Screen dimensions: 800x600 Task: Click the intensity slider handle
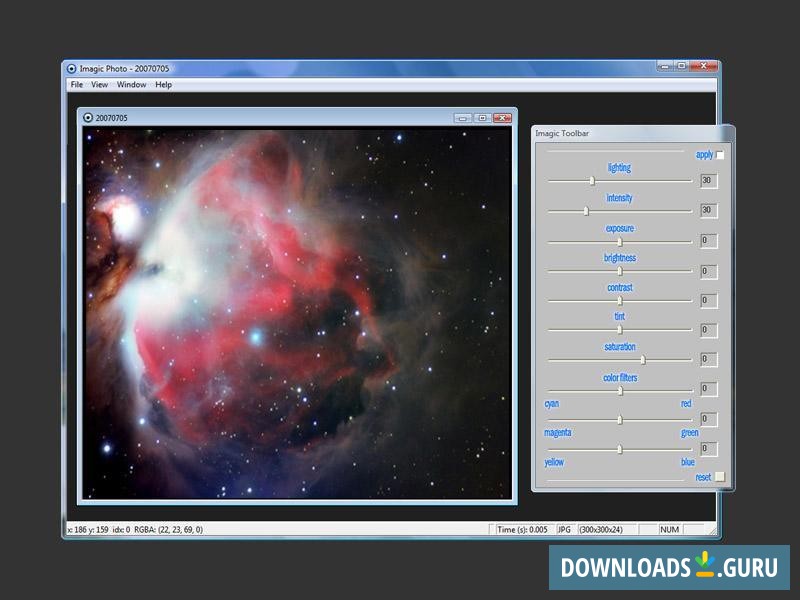point(586,211)
